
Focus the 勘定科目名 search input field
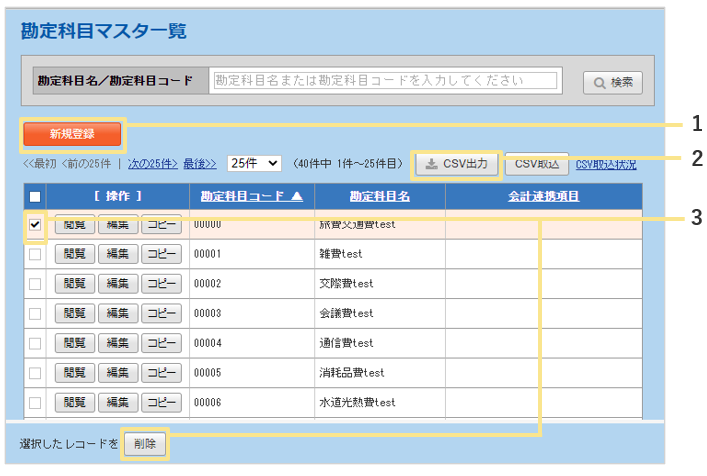point(385,81)
